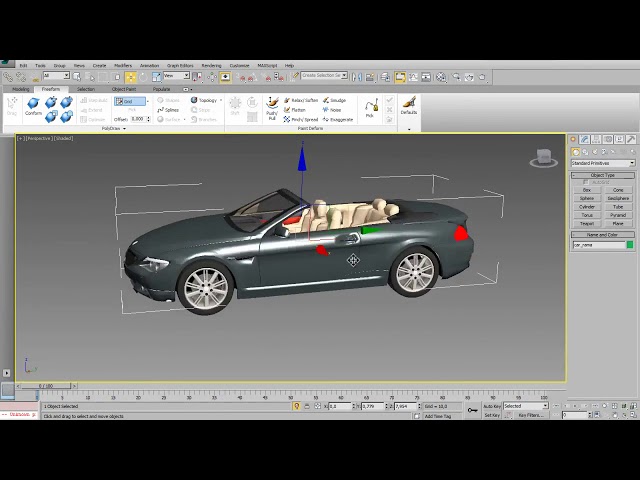The width and height of the screenshot is (640, 480).
Task: Toggle the Auto Key animation mode
Action: [x=491, y=406]
